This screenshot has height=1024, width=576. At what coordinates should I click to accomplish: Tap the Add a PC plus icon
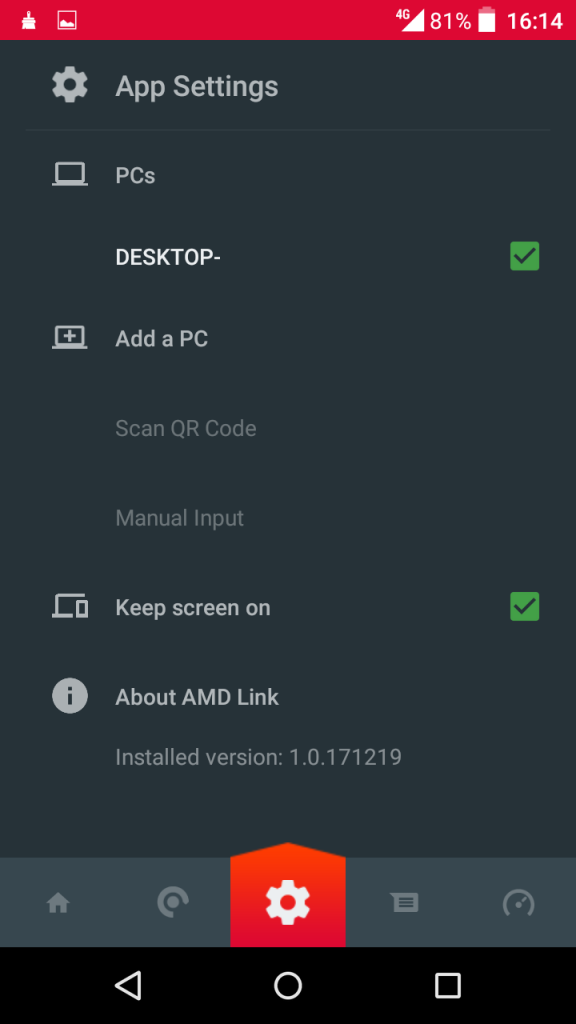point(69,337)
